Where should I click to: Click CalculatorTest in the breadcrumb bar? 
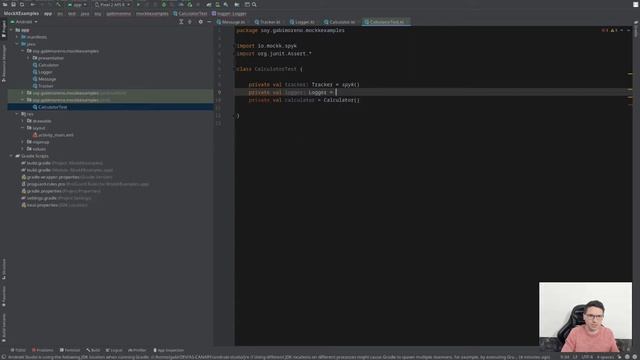190,13
